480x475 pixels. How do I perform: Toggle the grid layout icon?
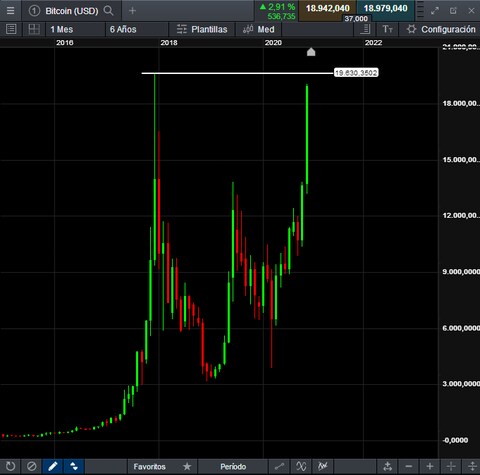click(34, 29)
